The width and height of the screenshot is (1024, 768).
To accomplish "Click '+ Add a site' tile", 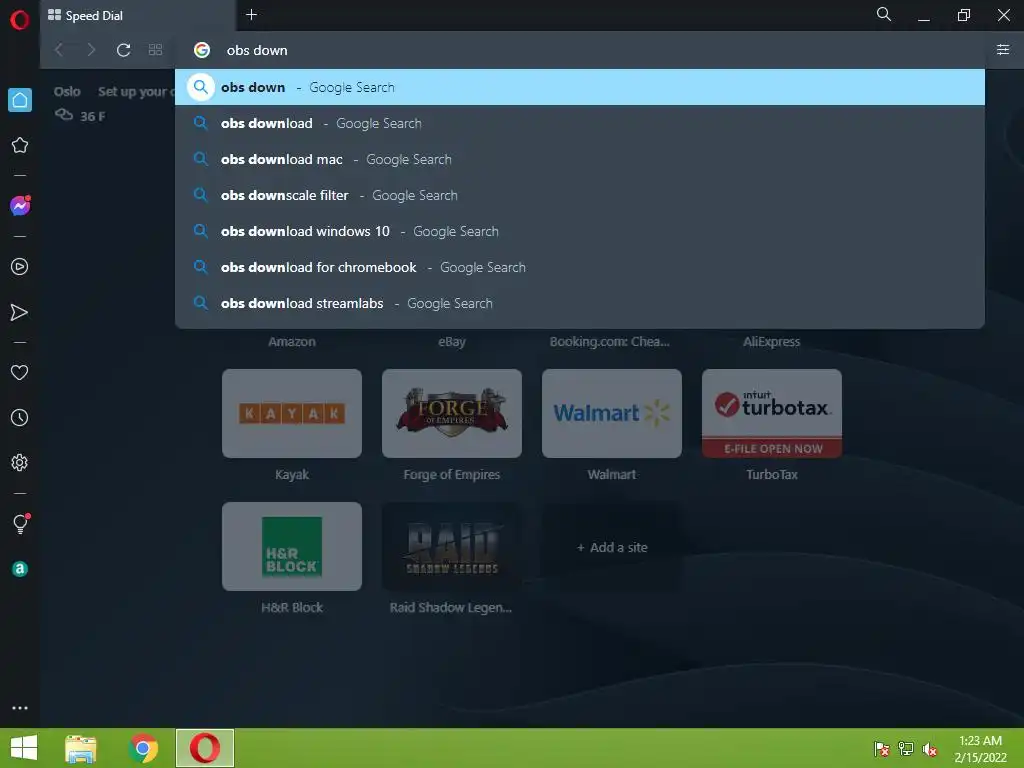I will [612, 547].
